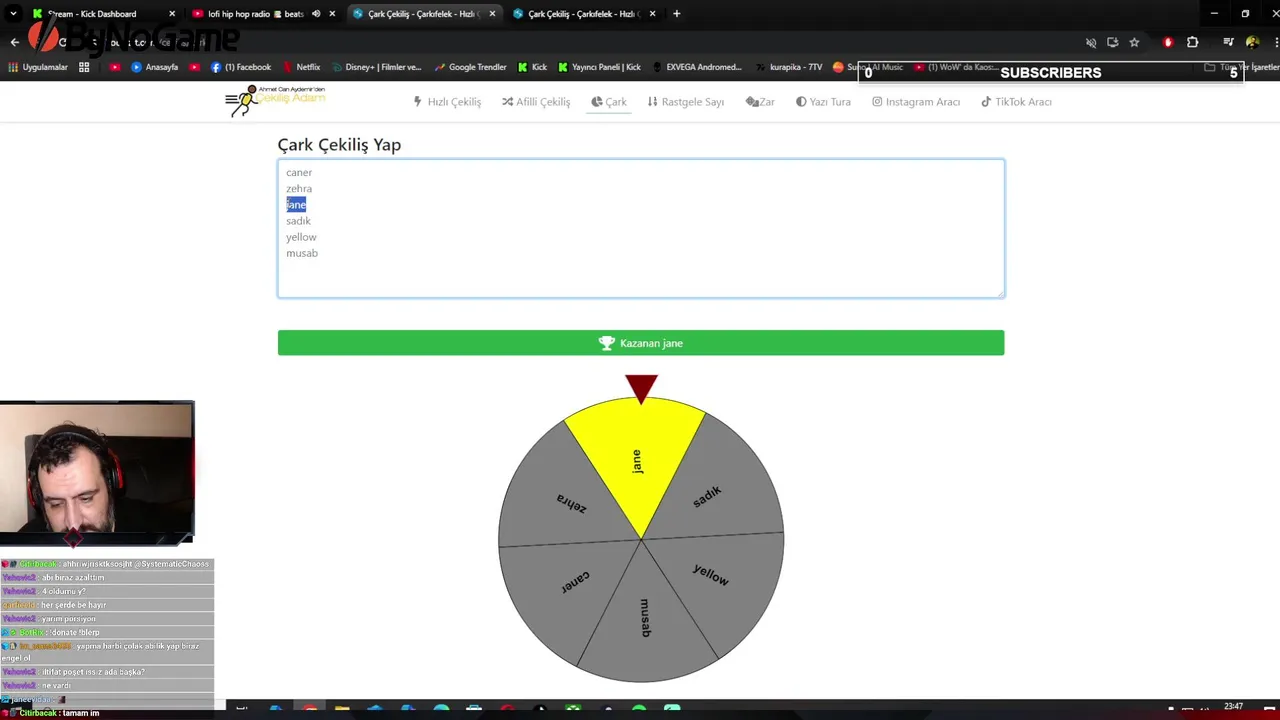Viewport: 1280px width, 720px height.
Task: Open the (1) Facebook bookmark
Action: (x=241, y=67)
